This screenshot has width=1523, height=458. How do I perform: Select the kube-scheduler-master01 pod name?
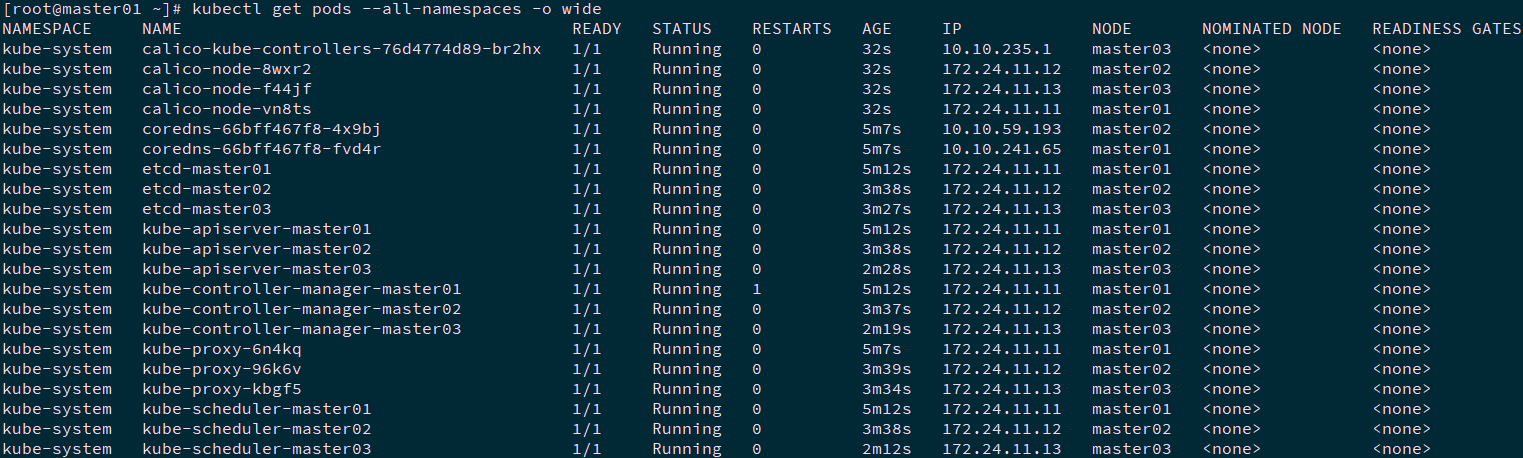(256, 409)
